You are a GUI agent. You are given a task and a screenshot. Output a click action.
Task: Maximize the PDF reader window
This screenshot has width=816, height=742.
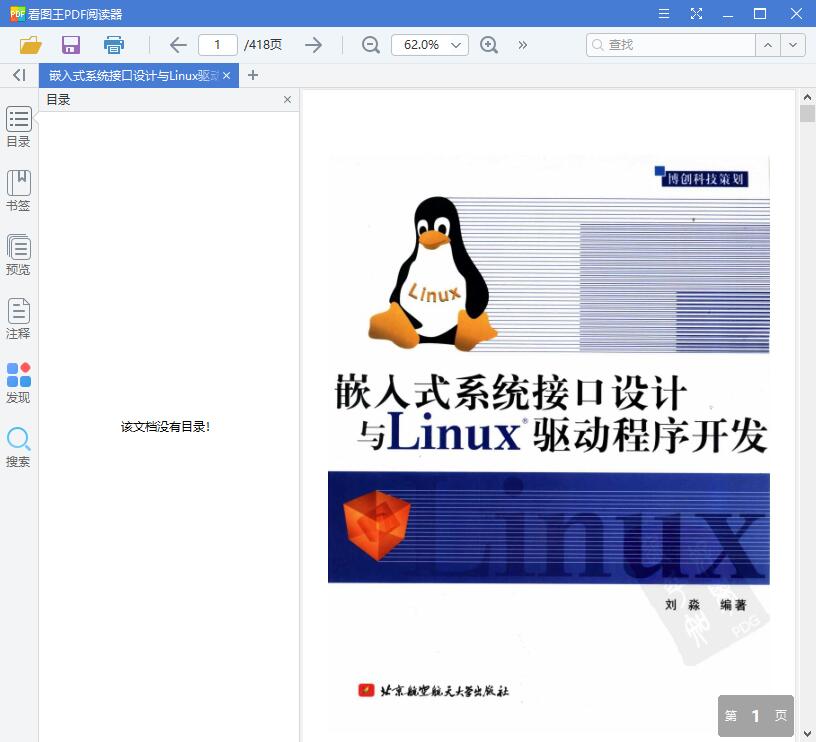click(760, 14)
